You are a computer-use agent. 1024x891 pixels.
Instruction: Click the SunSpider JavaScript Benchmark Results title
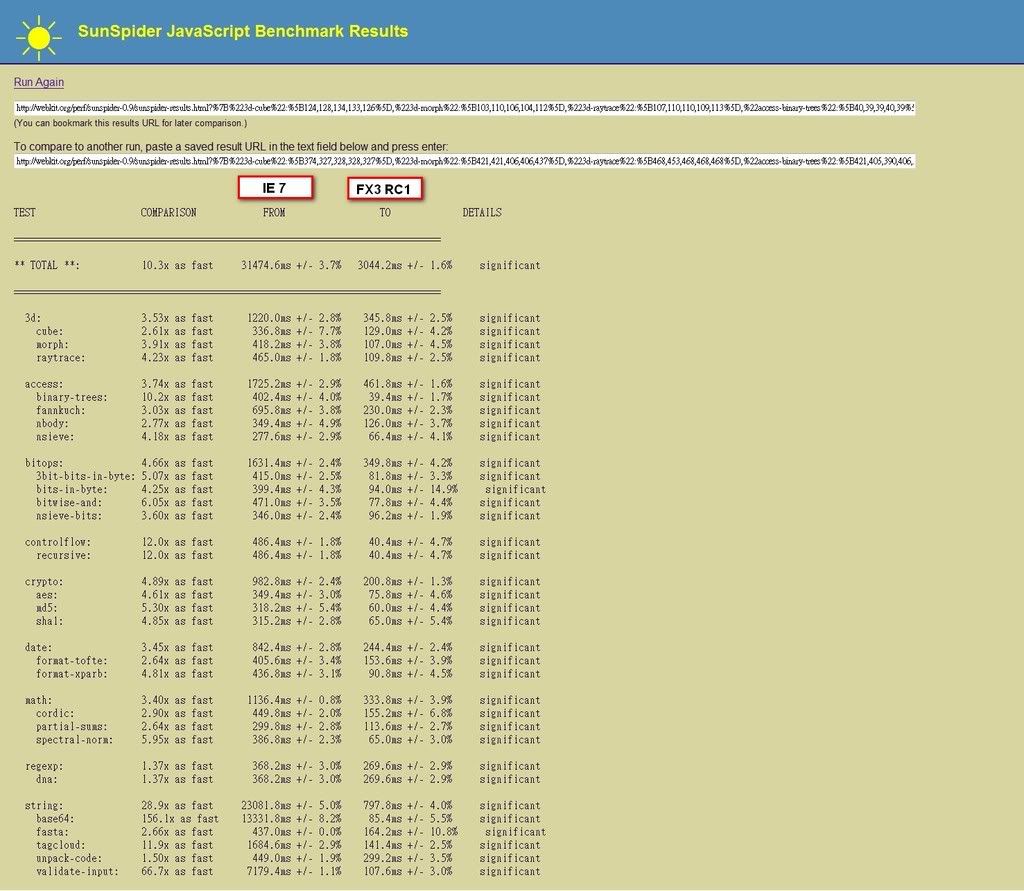[243, 31]
